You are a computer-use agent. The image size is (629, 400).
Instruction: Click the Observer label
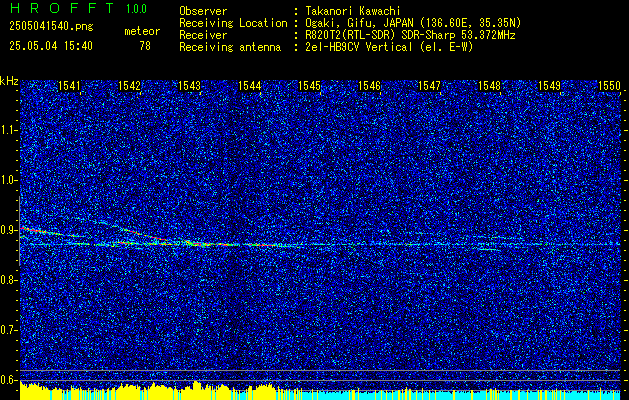pyautogui.click(x=203, y=11)
